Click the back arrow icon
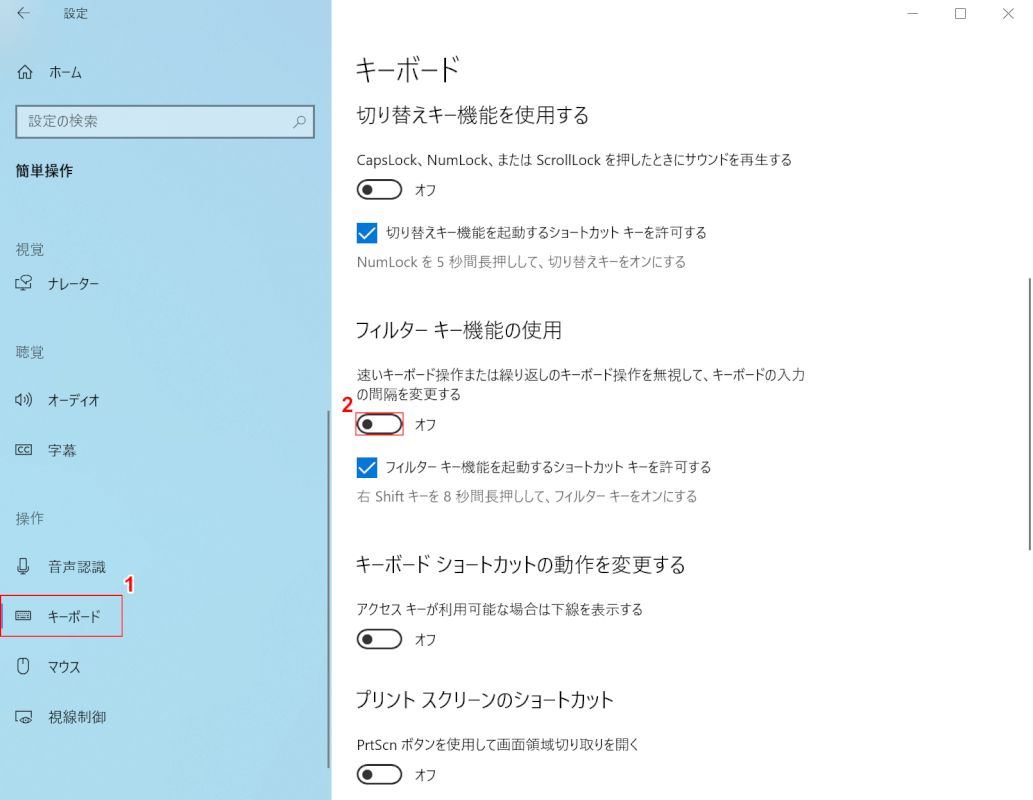Image resolution: width=1033 pixels, height=800 pixels. pos(23,13)
